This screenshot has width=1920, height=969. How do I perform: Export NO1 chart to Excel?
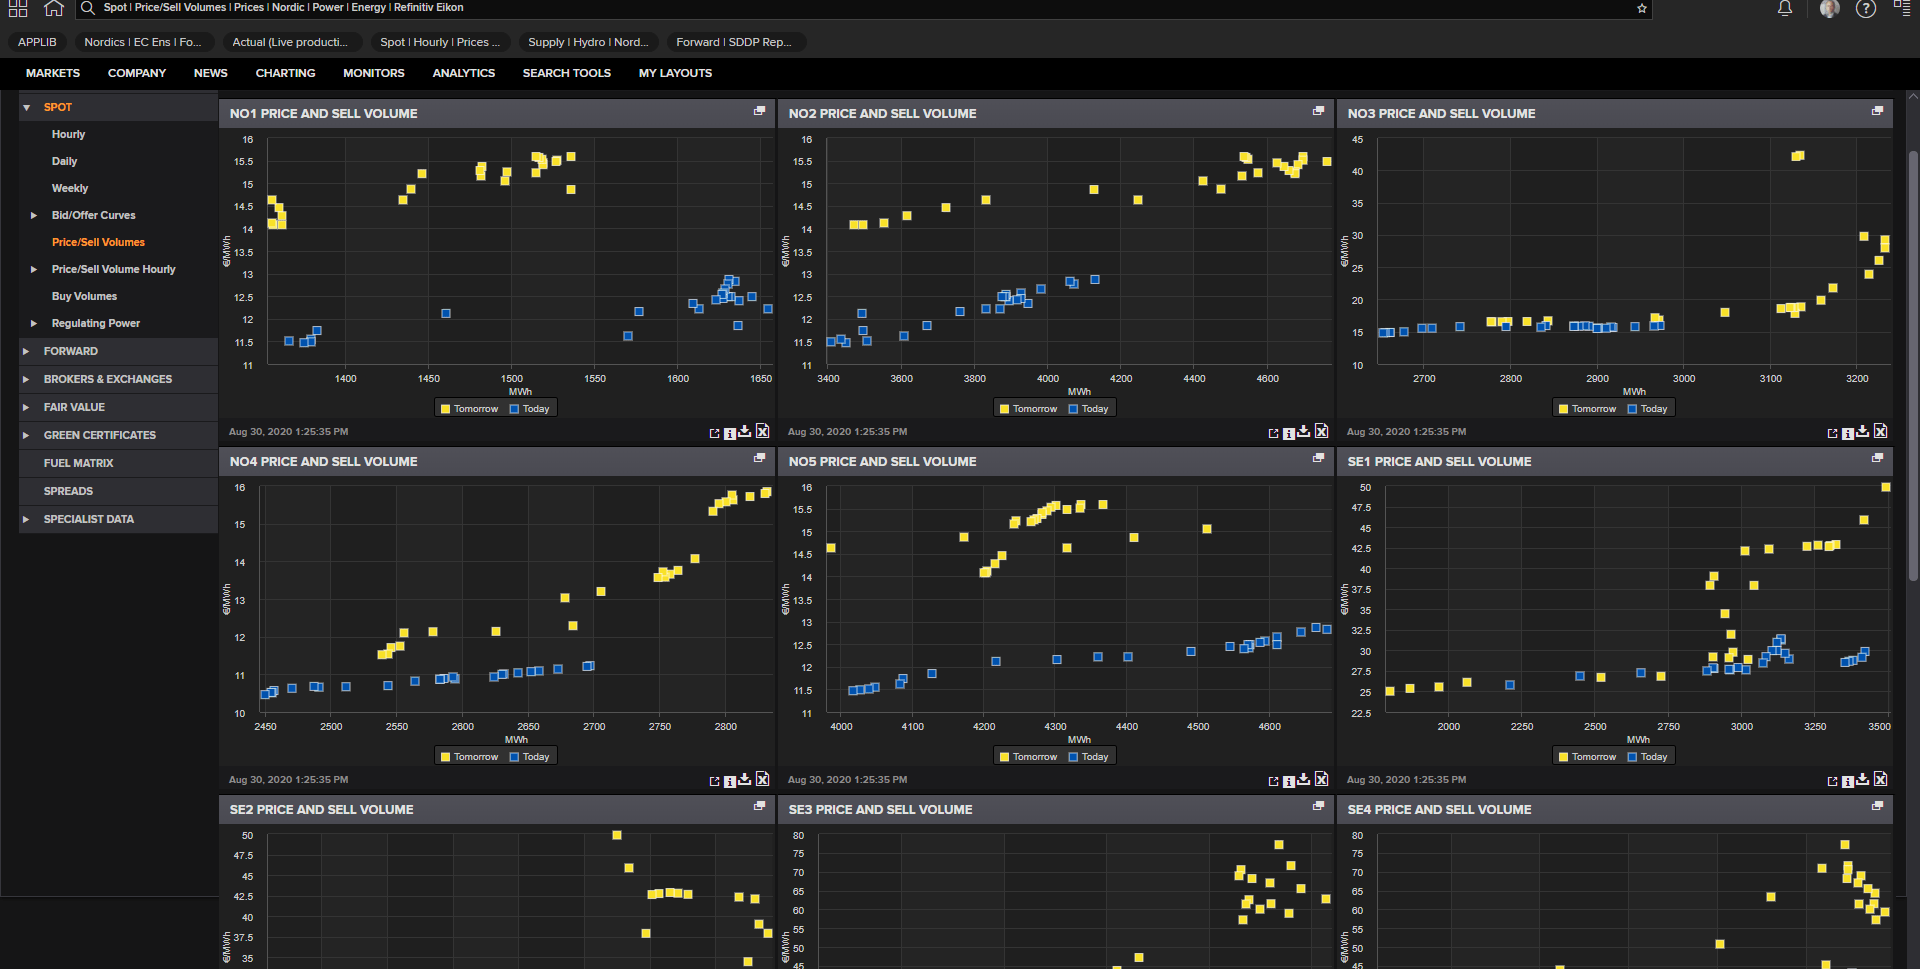762,431
